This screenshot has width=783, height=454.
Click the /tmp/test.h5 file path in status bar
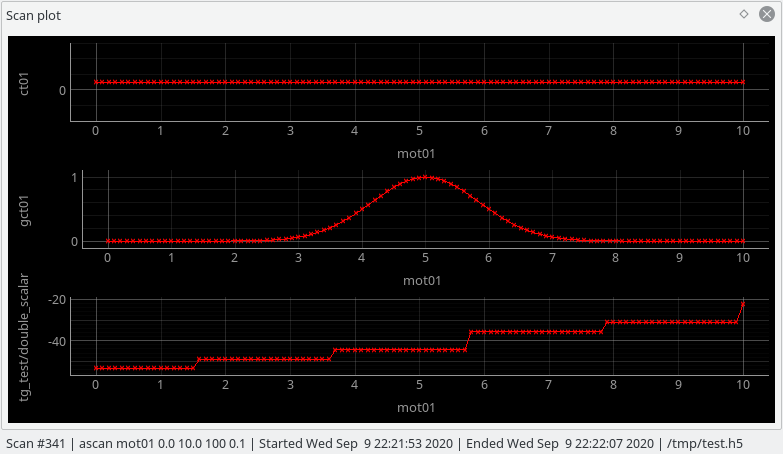point(705,444)
